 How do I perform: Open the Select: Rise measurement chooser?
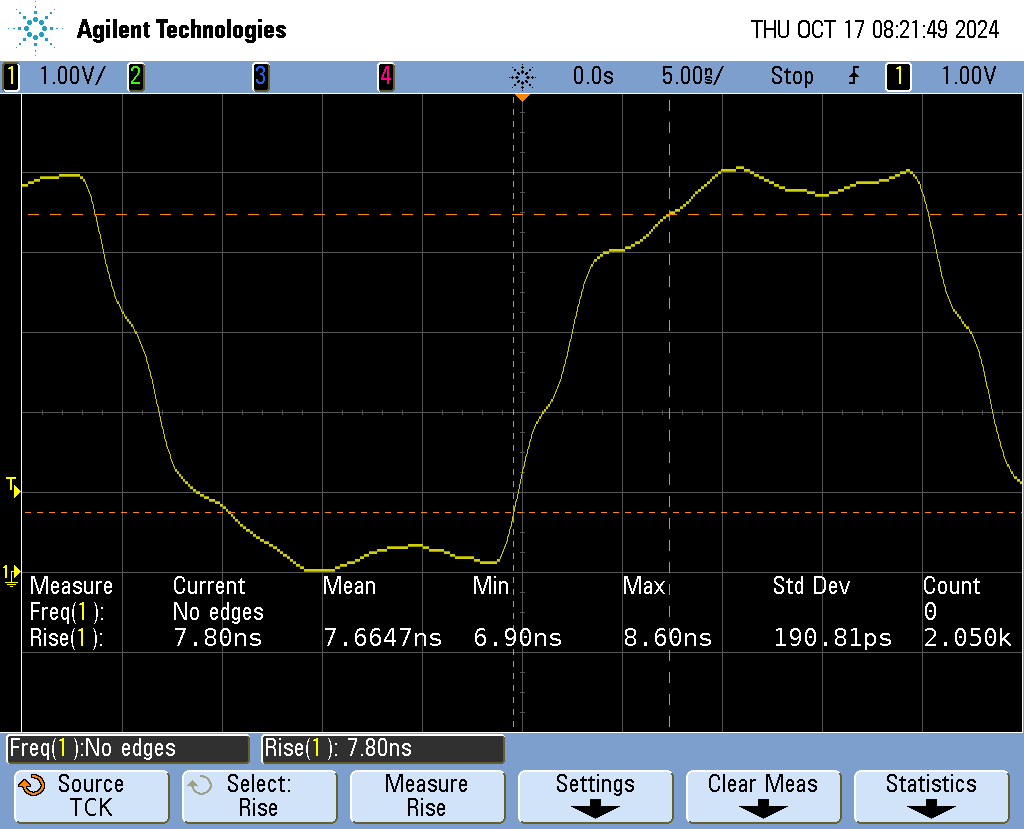258,795
